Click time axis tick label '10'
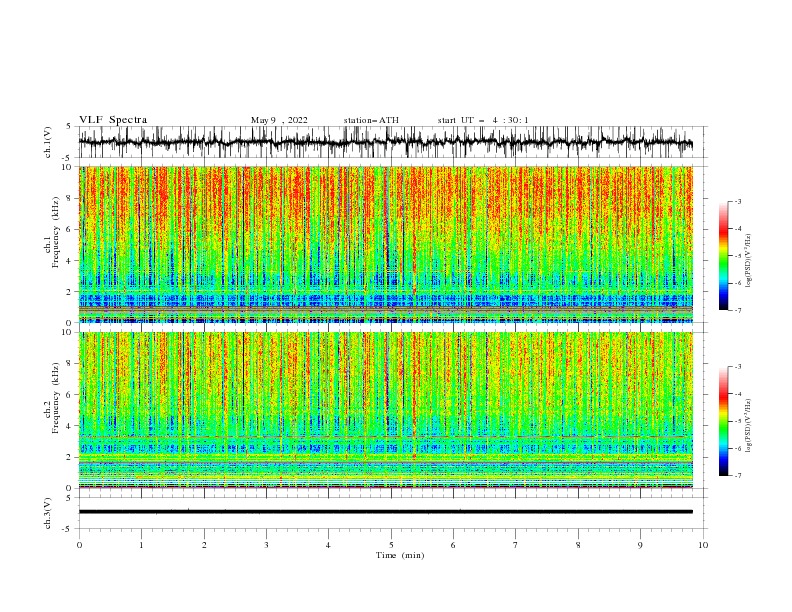The height and width of the screenshot is (612, 792). point(703,545)
